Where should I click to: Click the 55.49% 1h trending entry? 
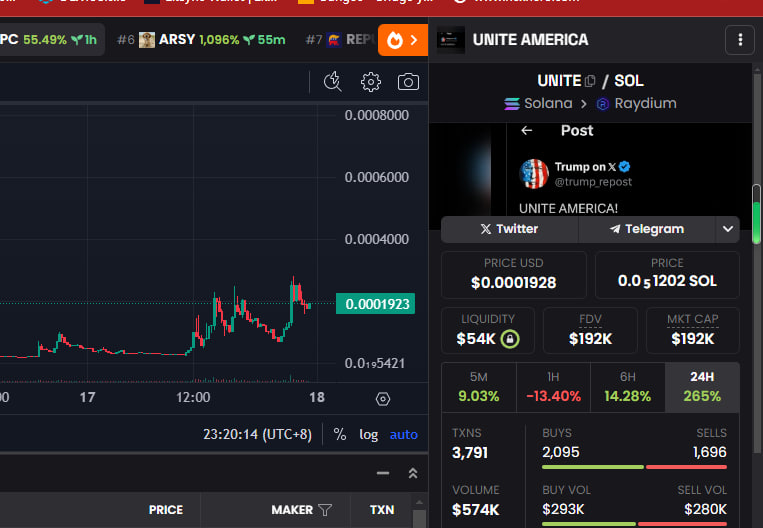(x=52, y=40)
